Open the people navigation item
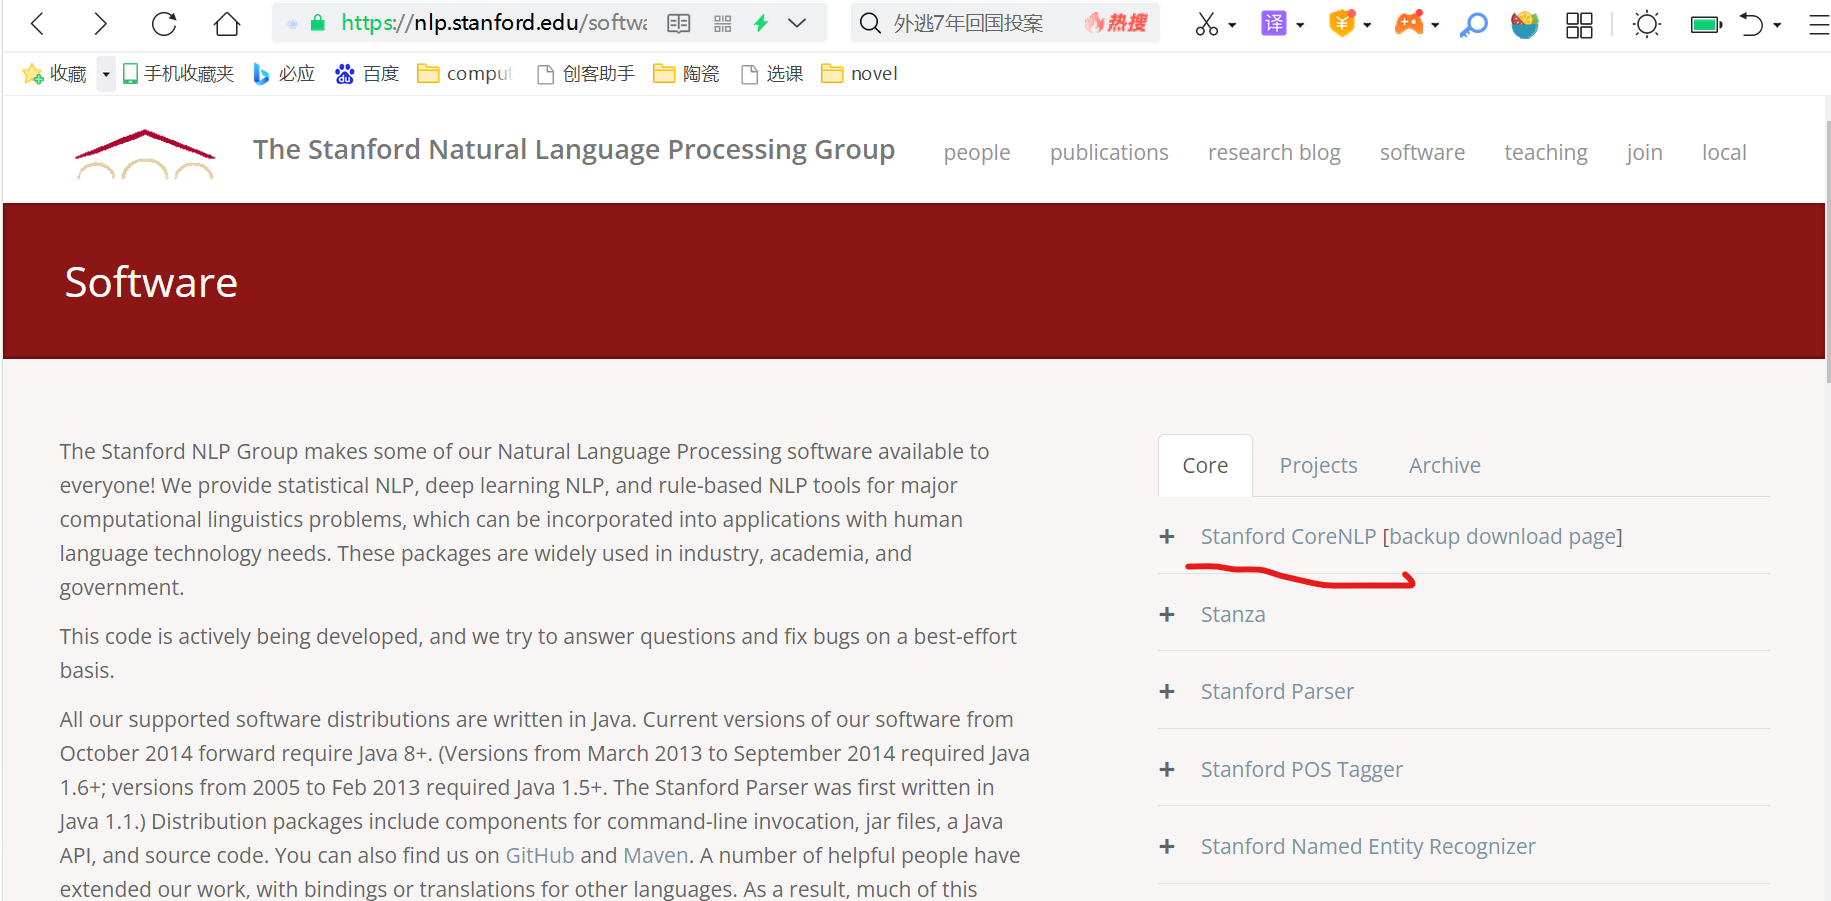 977,152
